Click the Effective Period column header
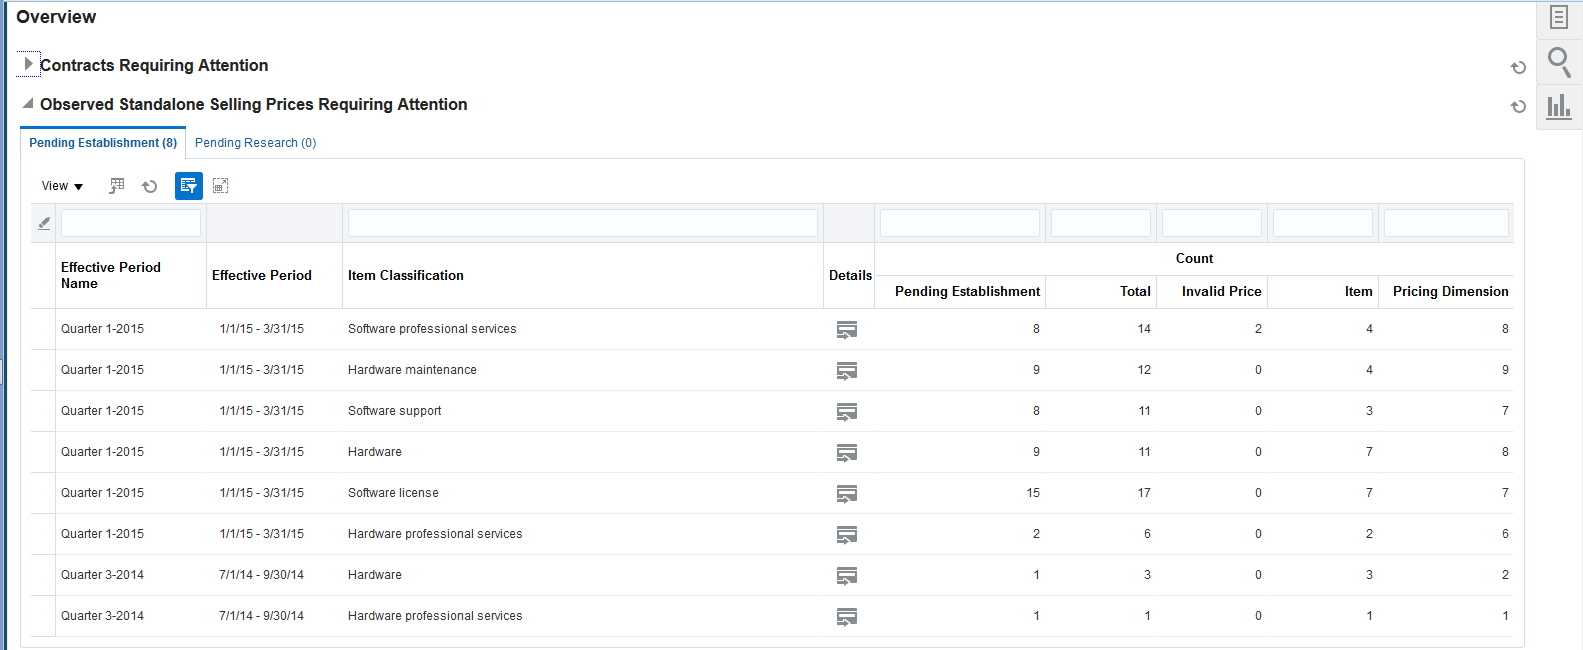This screenshot has width=1583, height=650. pos(262,276)
